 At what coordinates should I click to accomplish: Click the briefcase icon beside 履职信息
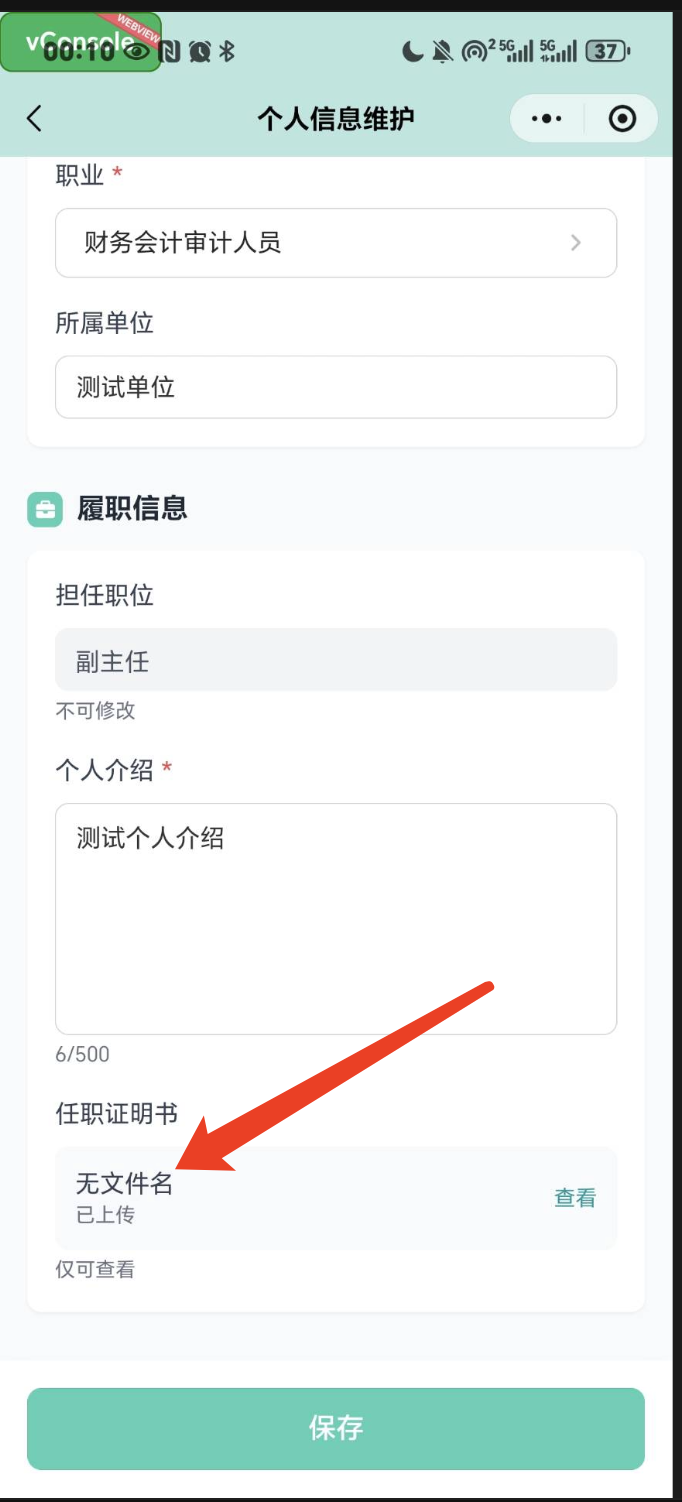click(45, 509)
